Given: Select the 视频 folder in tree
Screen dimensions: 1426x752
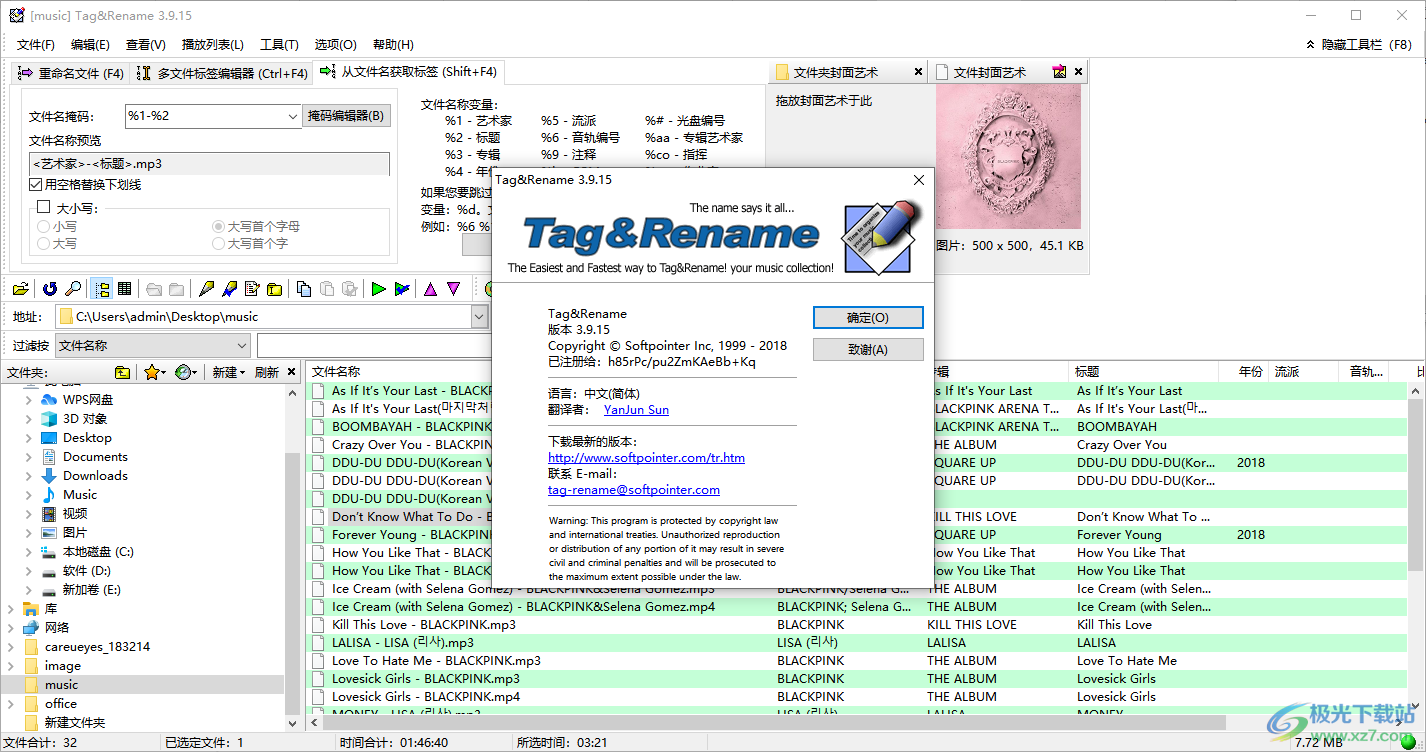Looking at the screenshot, I should [75, 514].
